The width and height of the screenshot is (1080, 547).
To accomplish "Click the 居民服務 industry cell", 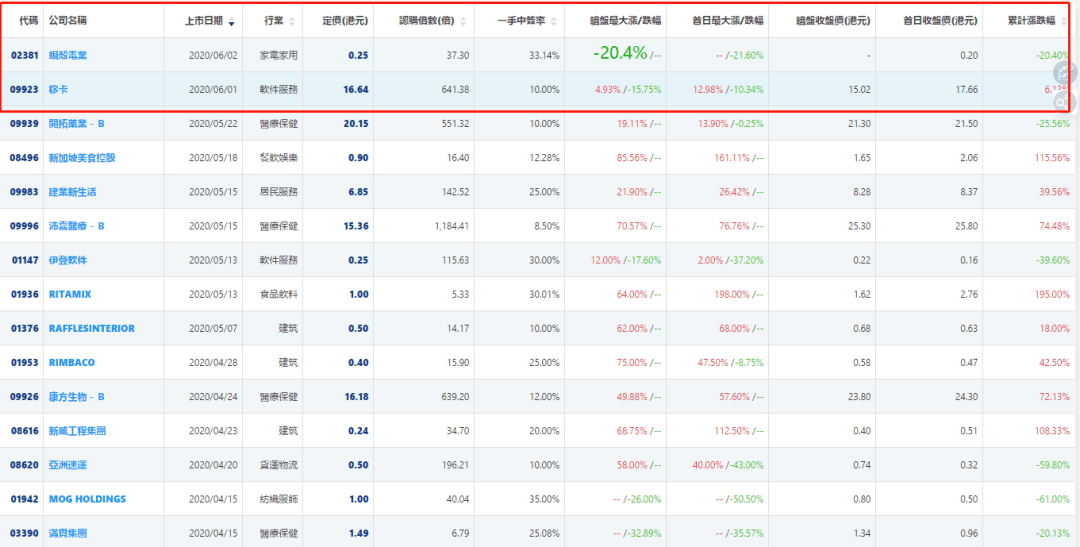I will pyautogui.click(x=278, y=192).
